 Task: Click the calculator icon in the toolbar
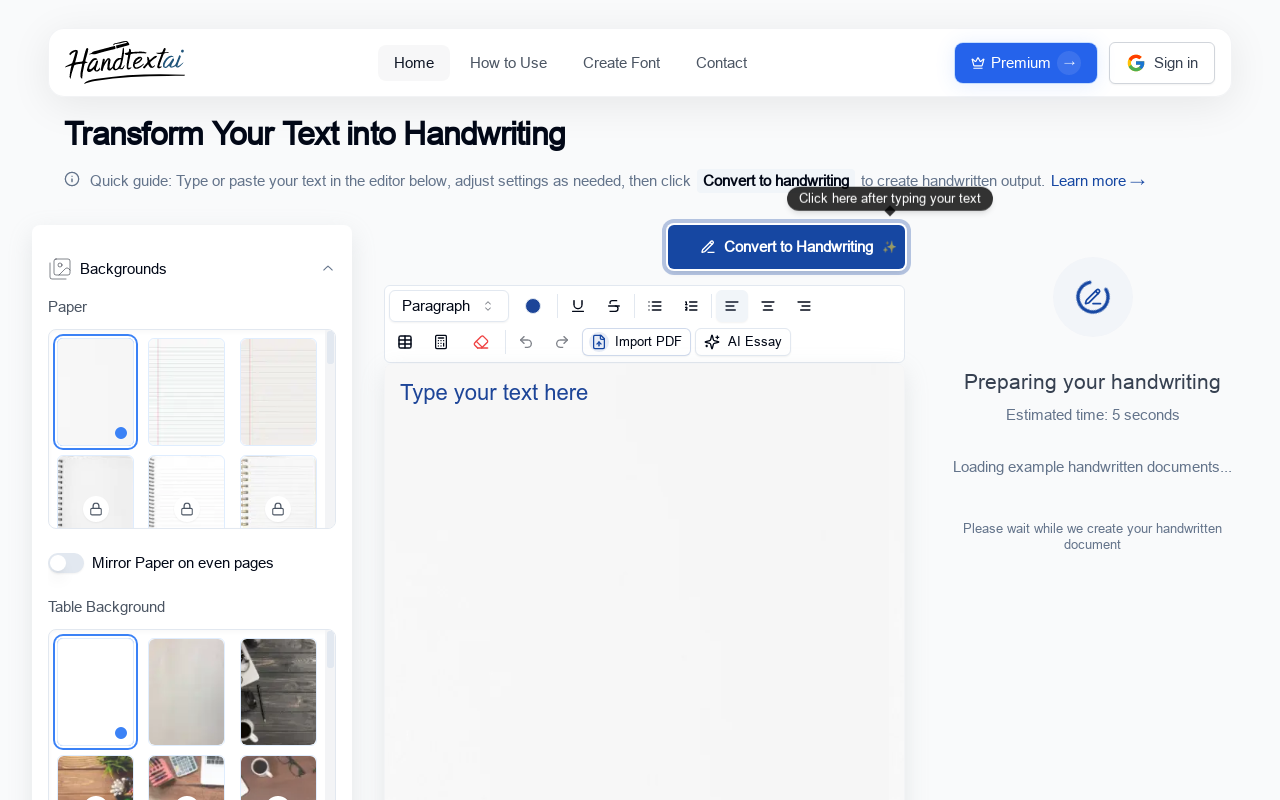tap(441, 342)
